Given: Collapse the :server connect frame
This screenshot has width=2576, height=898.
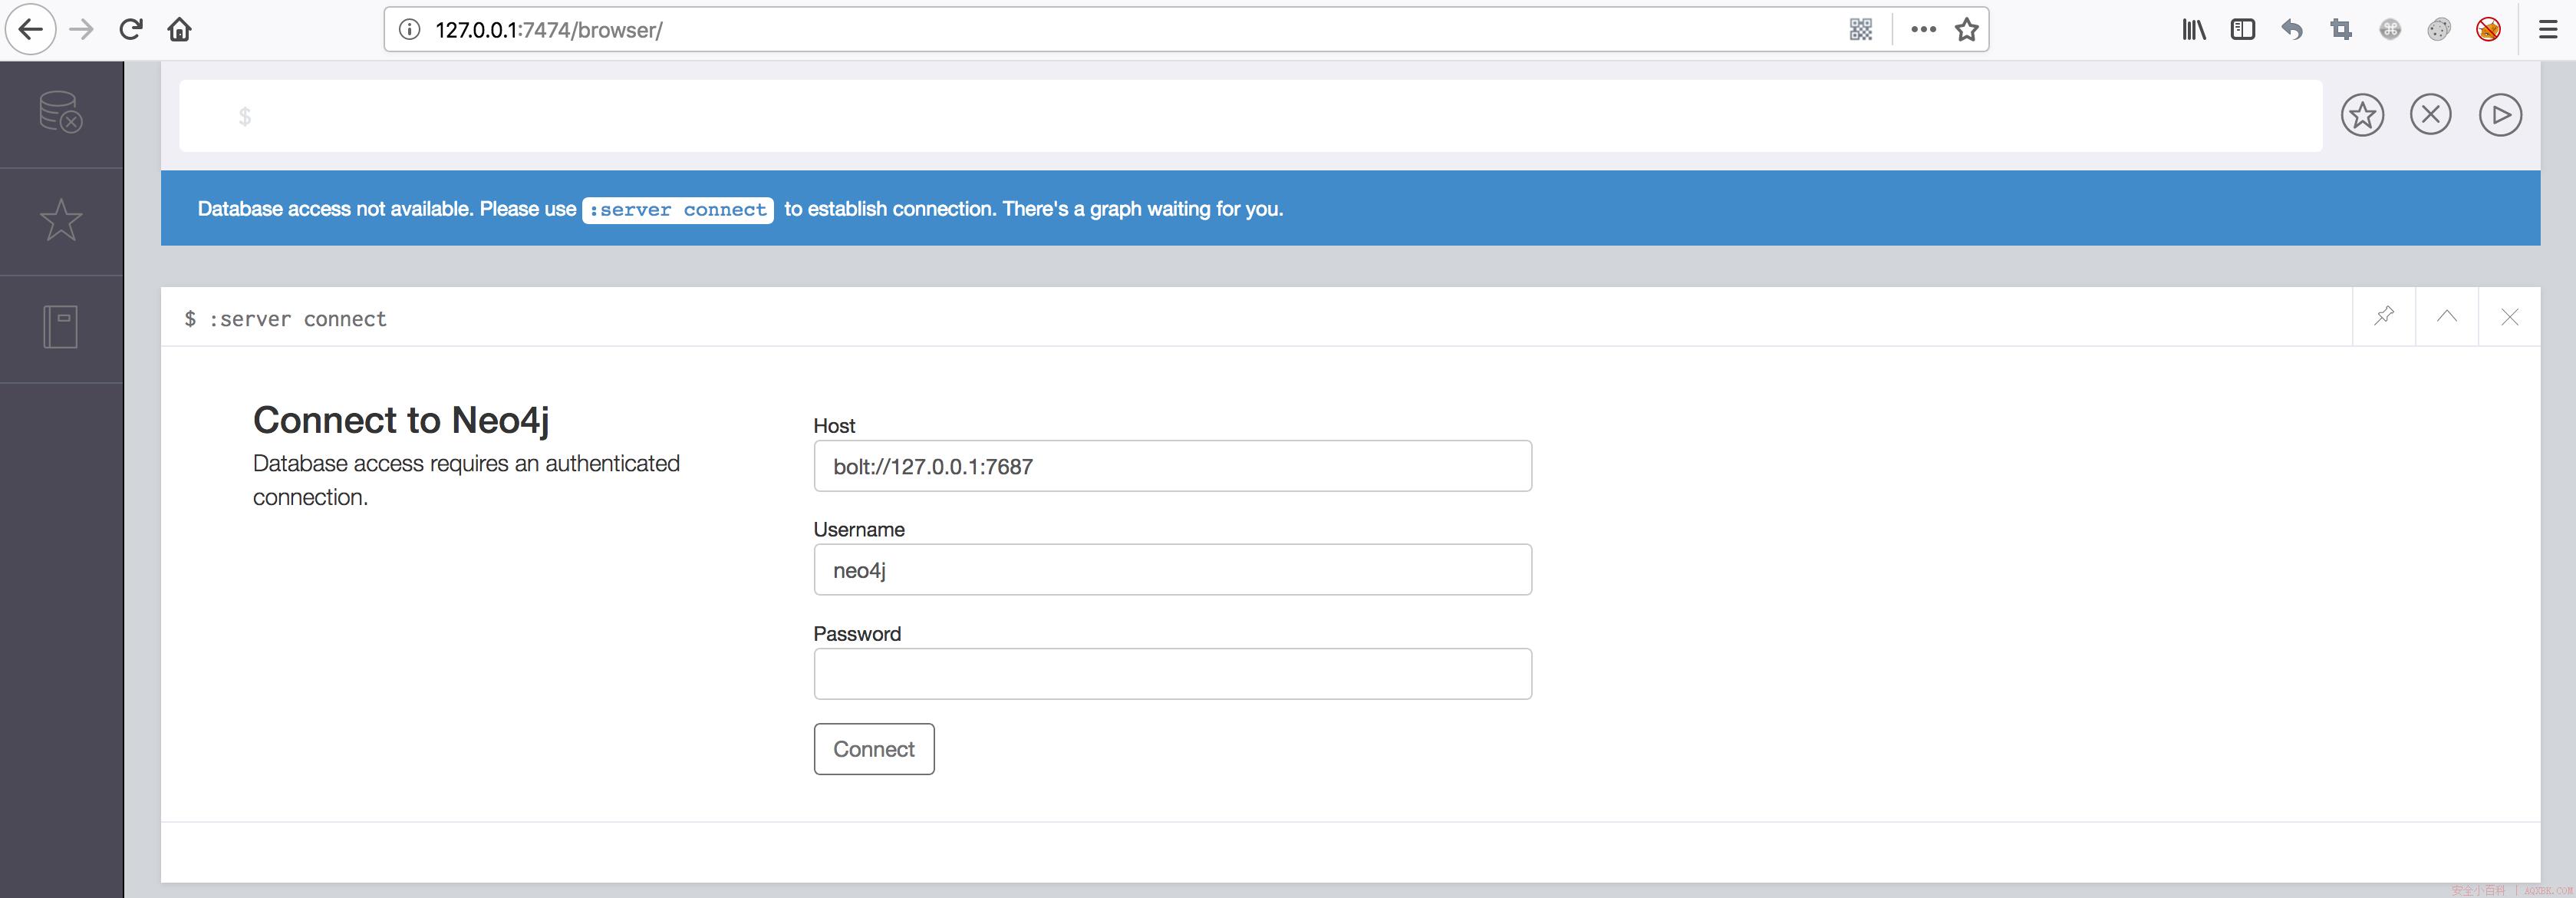Looking at the screenshot, I should click(x=2447, y=317).
